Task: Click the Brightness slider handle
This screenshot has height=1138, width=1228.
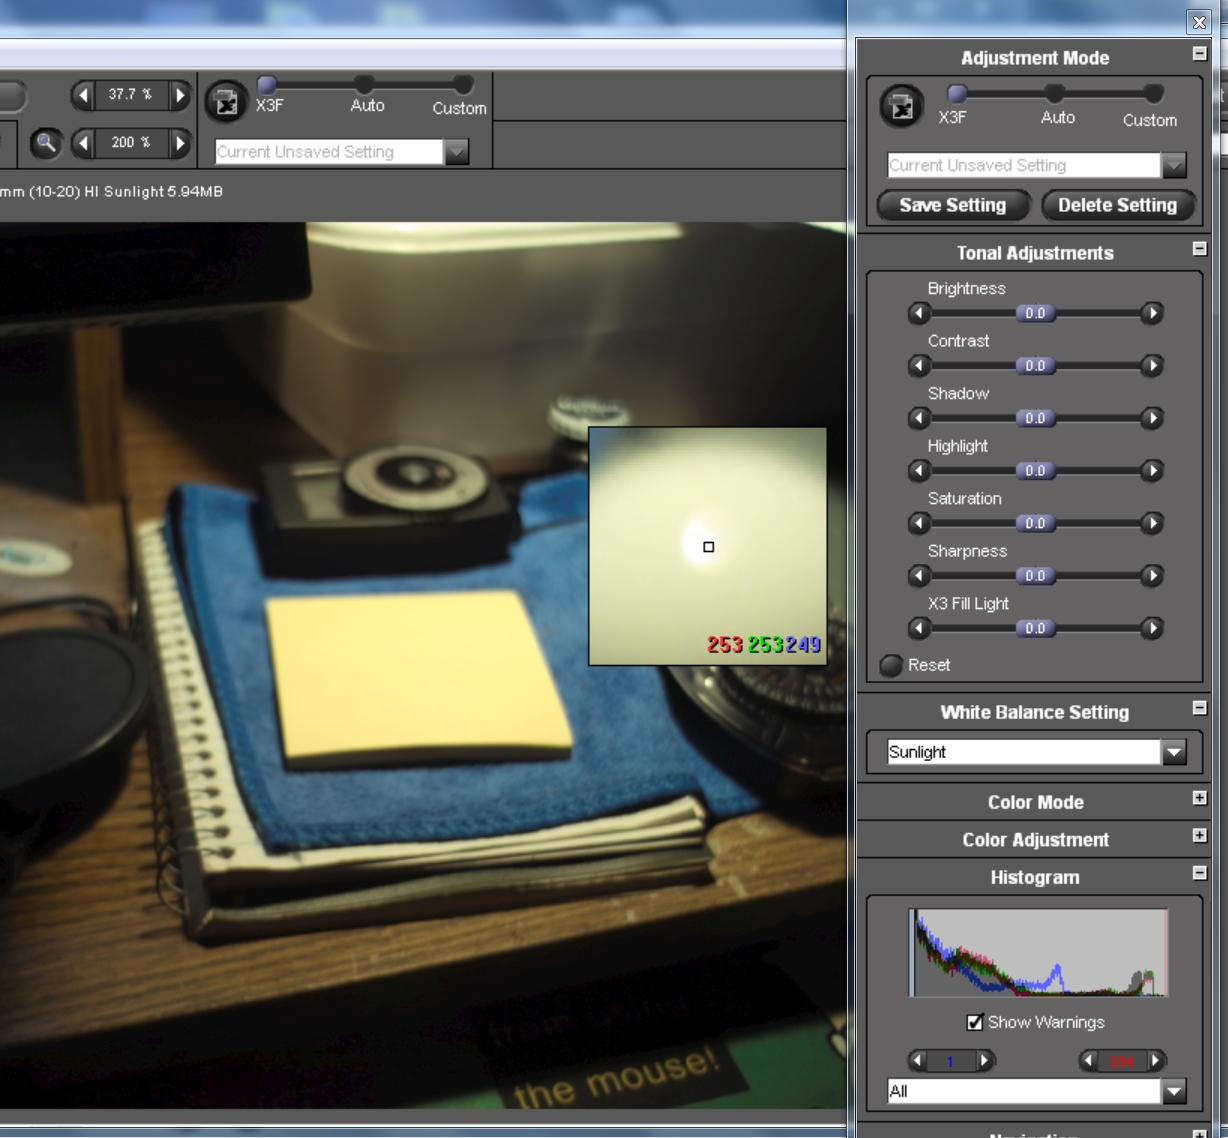Action: [x=1035, y=314]
